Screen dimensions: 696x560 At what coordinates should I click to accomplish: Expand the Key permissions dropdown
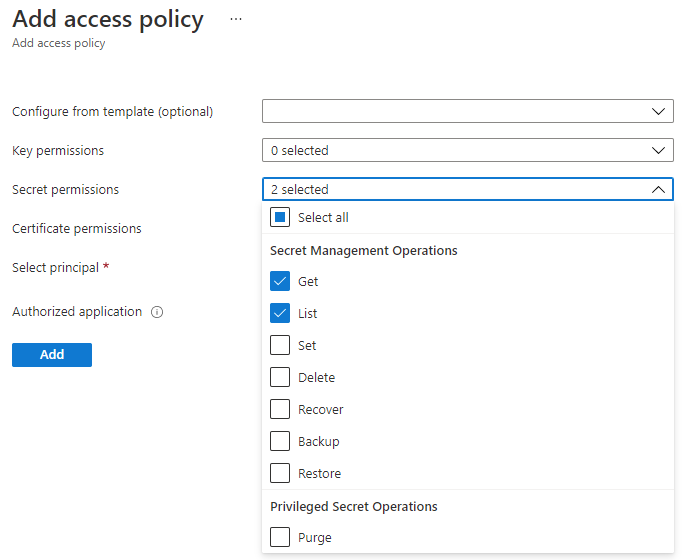(x=468, y=150)
